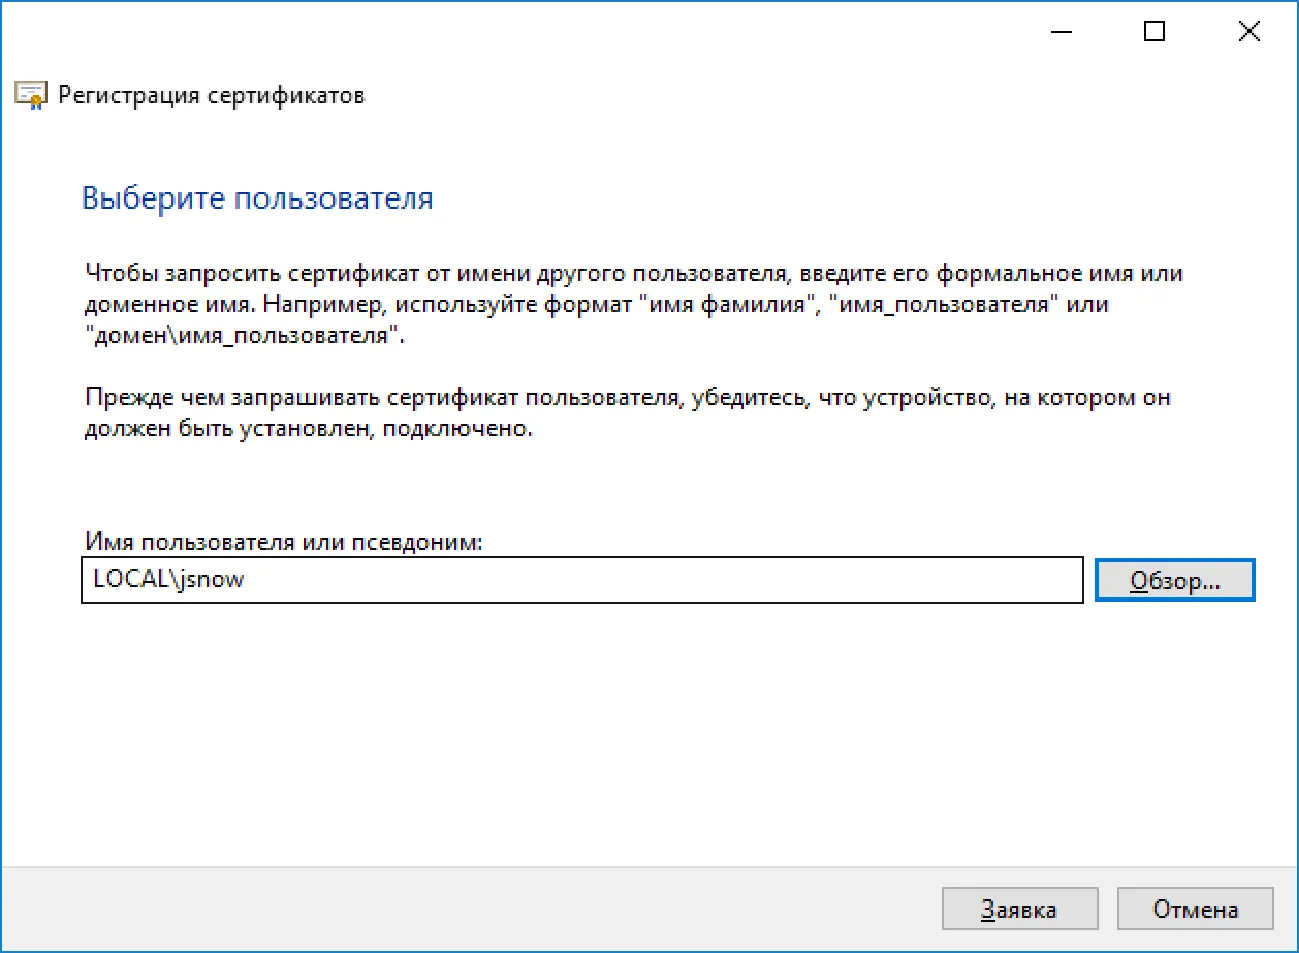Click the Обзор... browse button
Screen dimensions: 1299x953
tap(1174, 580)
